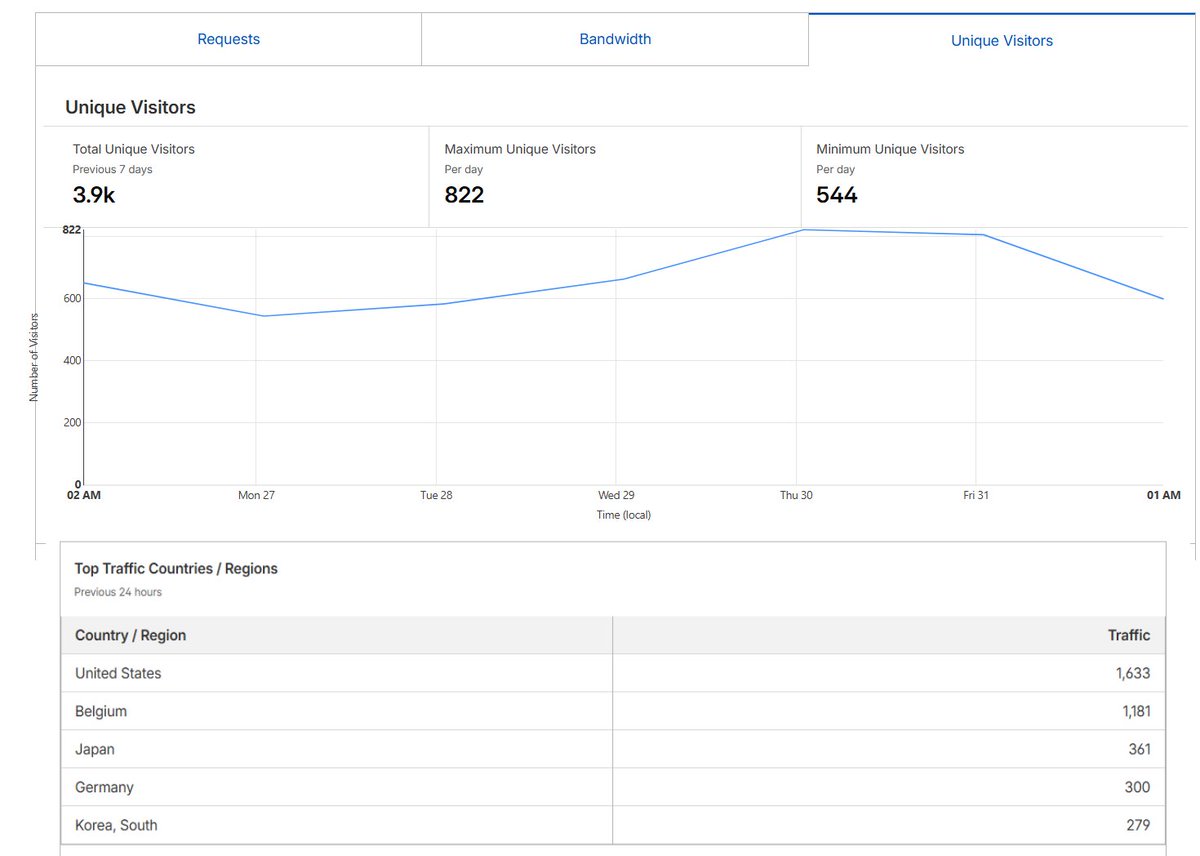The height and width of the screenshot is (856, 1200).
Task: Click the 361 traffic value
Action: pyautogui.click(x=1139, y=749)
